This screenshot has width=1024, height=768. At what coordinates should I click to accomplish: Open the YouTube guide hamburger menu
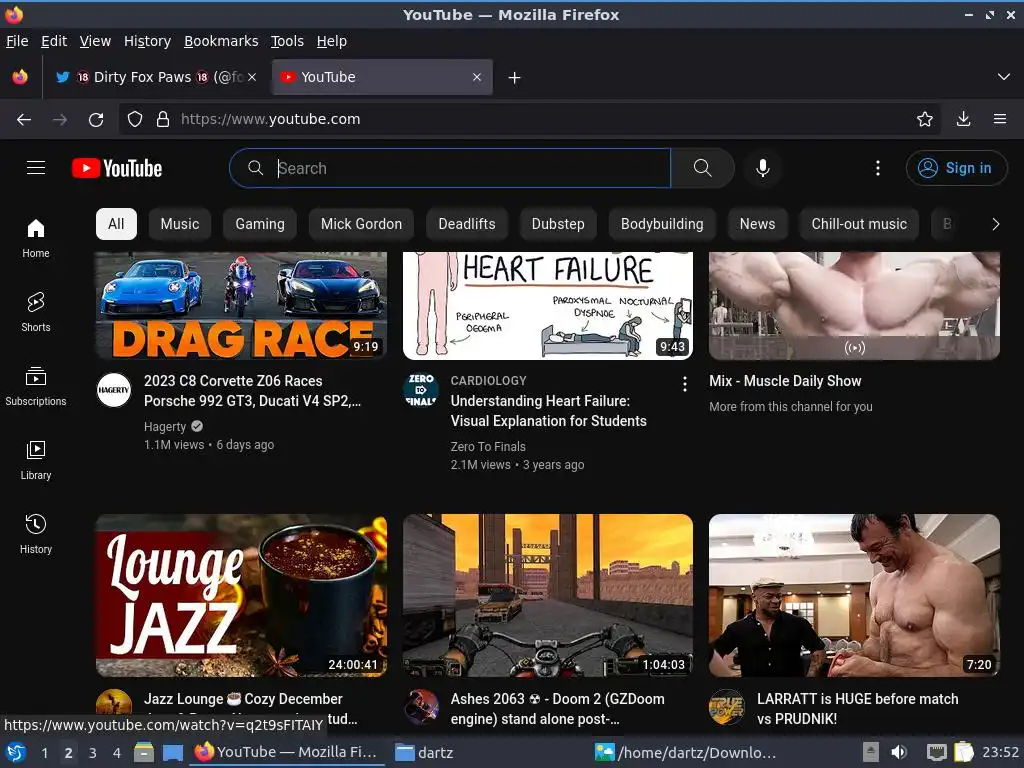tap(36, 168)
